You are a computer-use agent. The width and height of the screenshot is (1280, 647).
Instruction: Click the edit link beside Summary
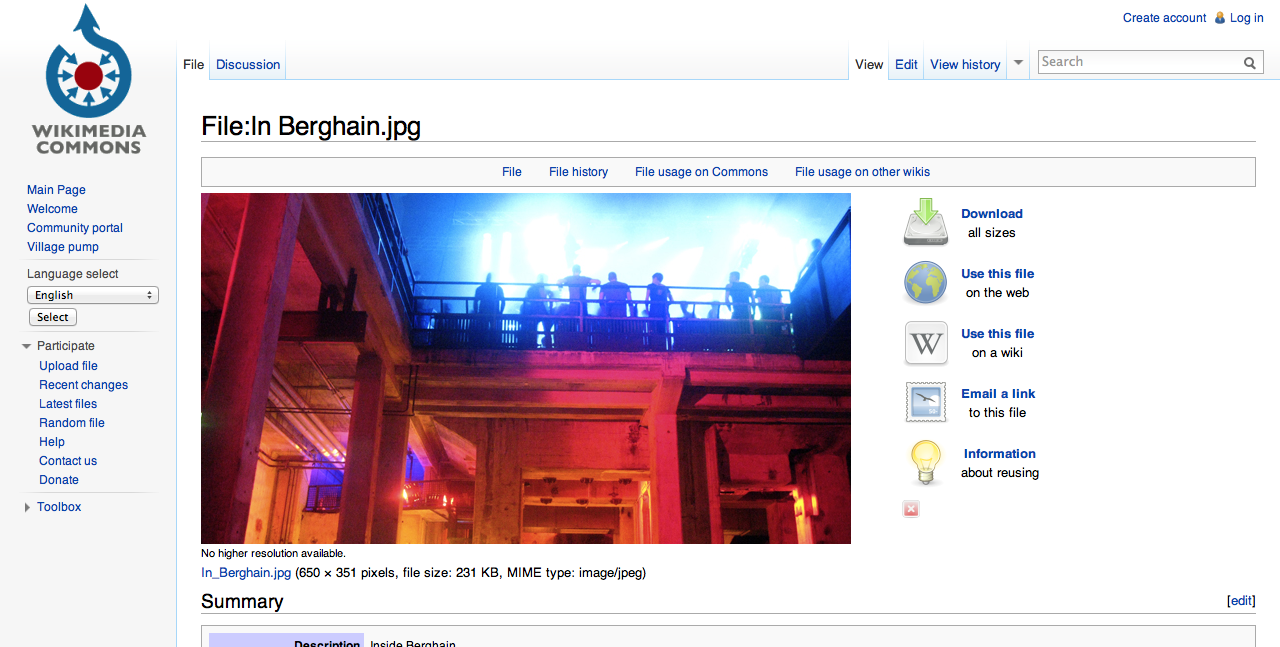(x=1241, y=601)
